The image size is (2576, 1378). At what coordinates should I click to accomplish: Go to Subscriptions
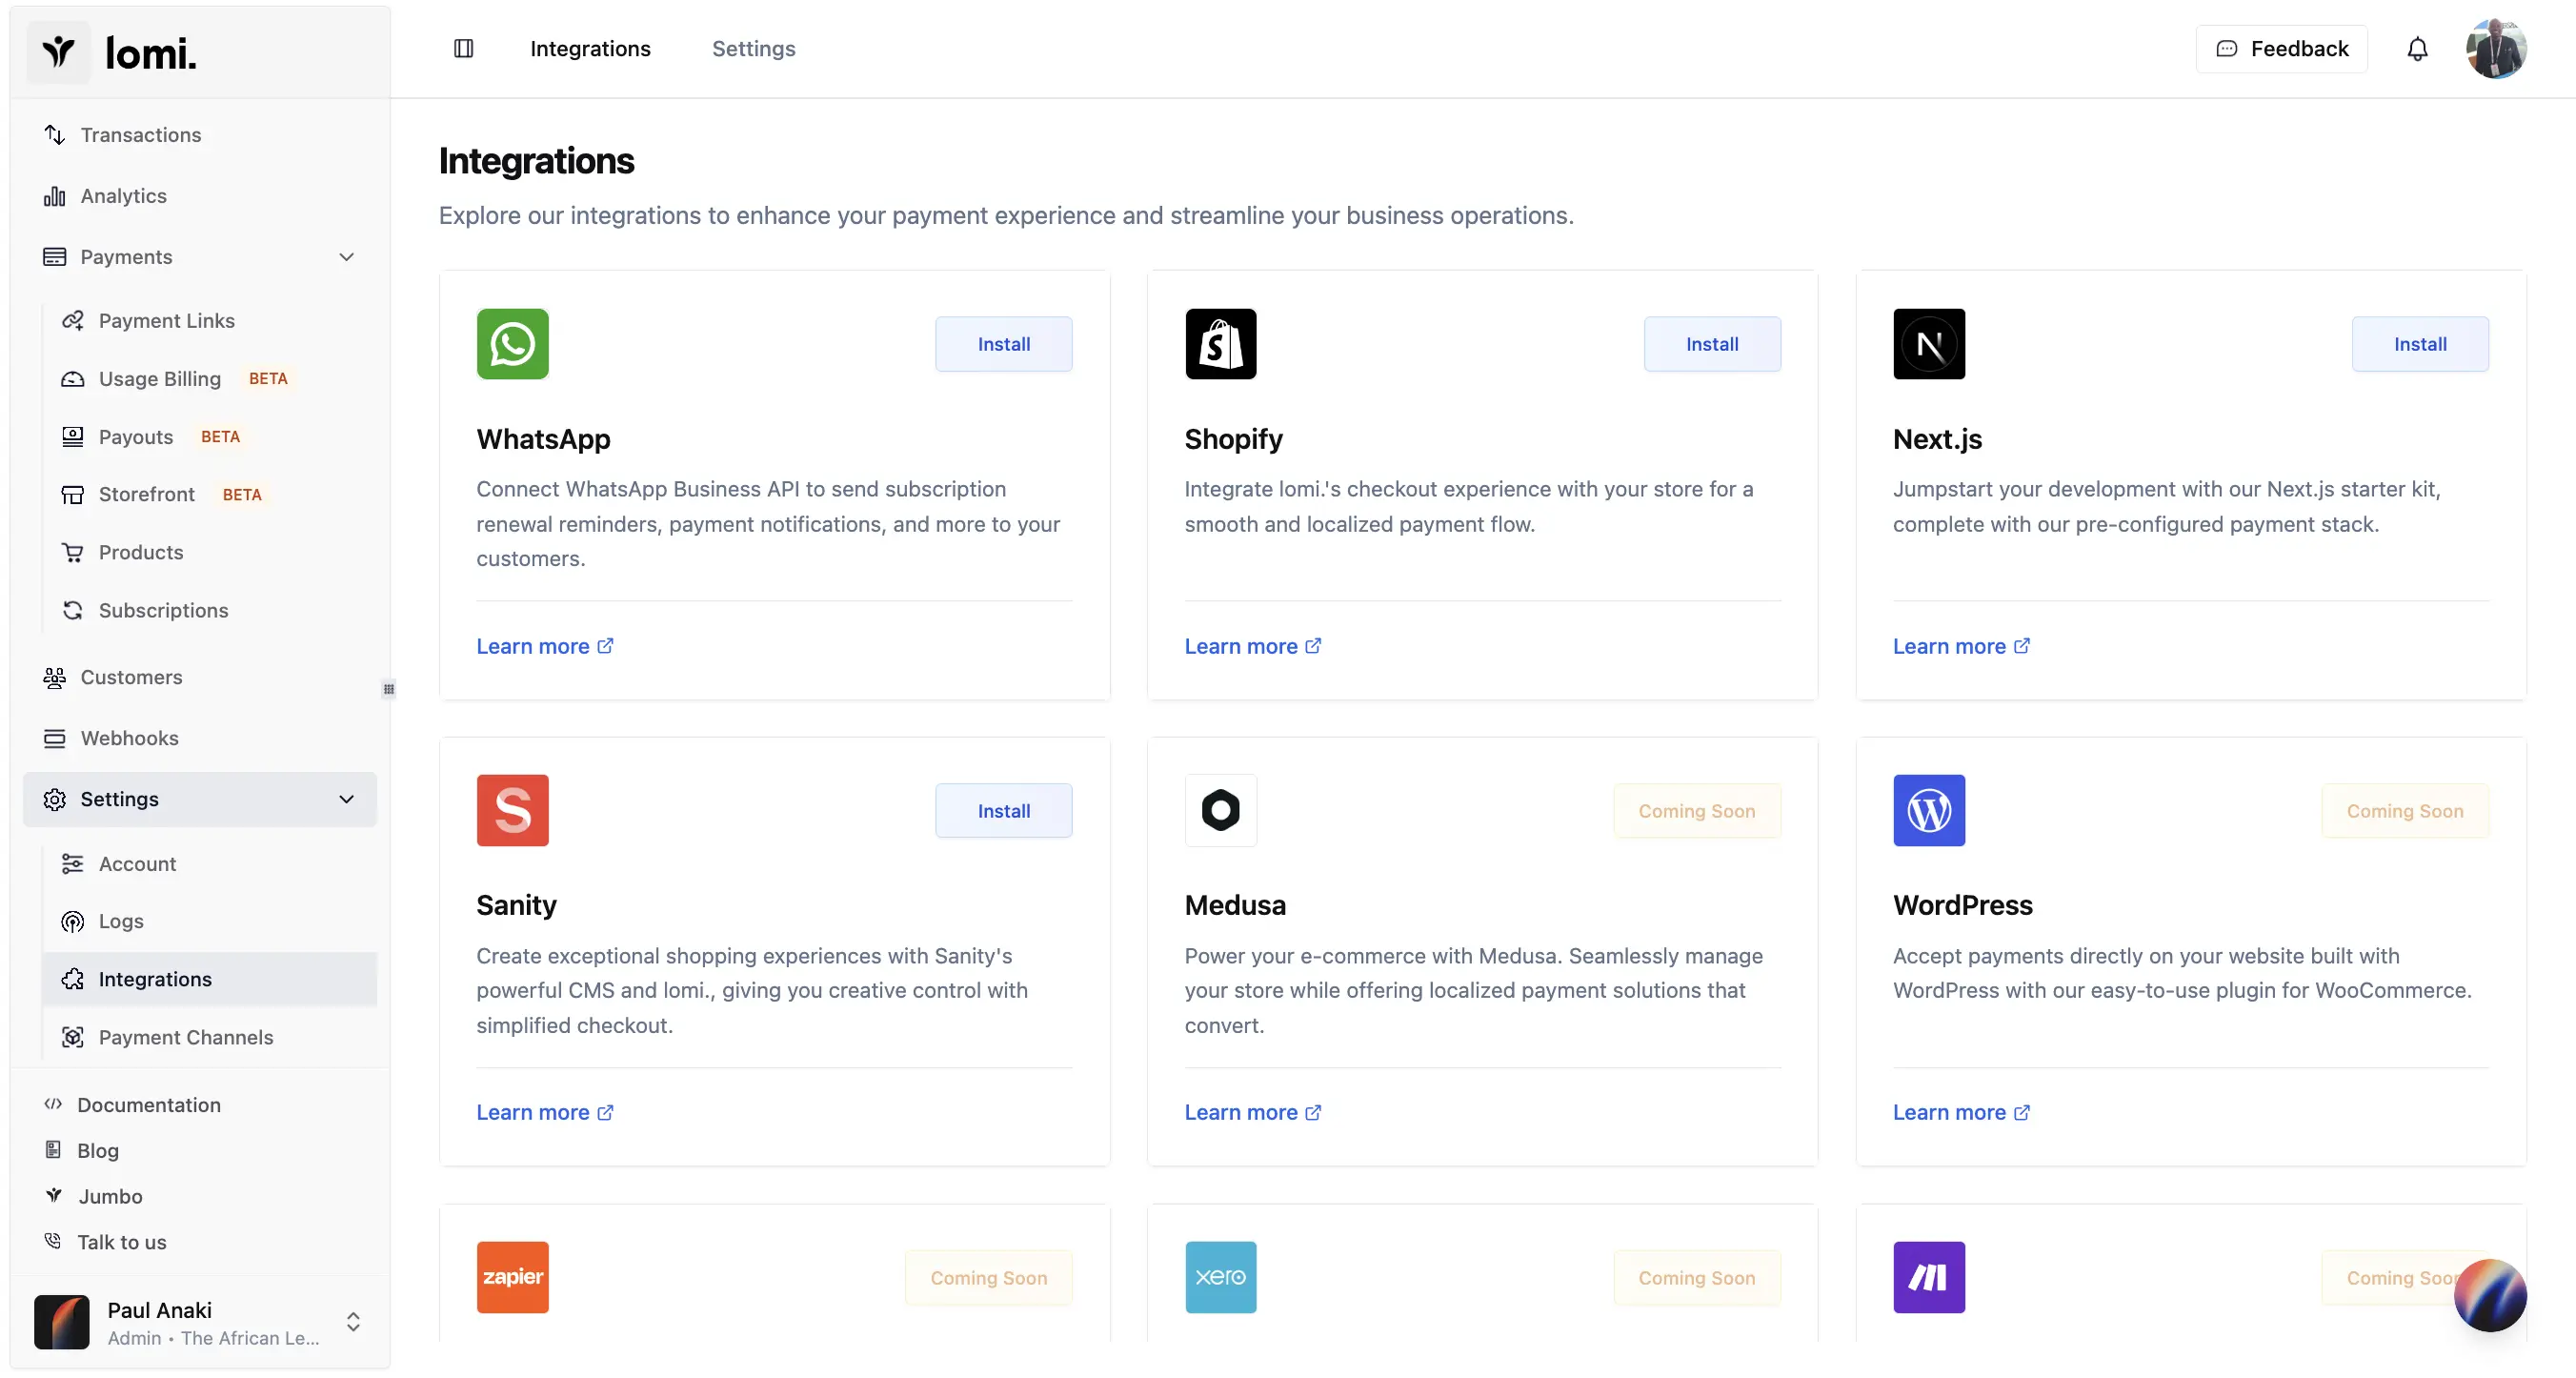[x=210, y=610]
